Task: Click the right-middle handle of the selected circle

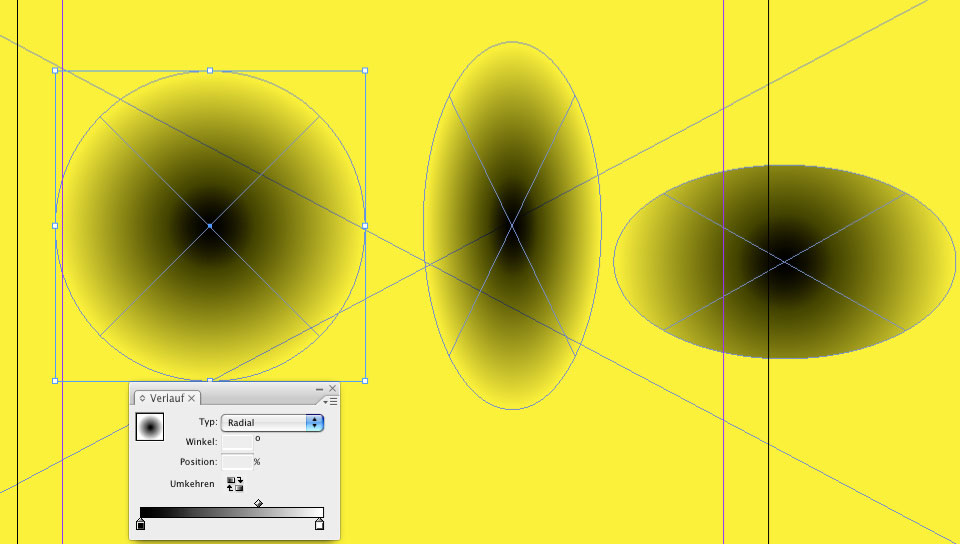Action: [365, 226]
